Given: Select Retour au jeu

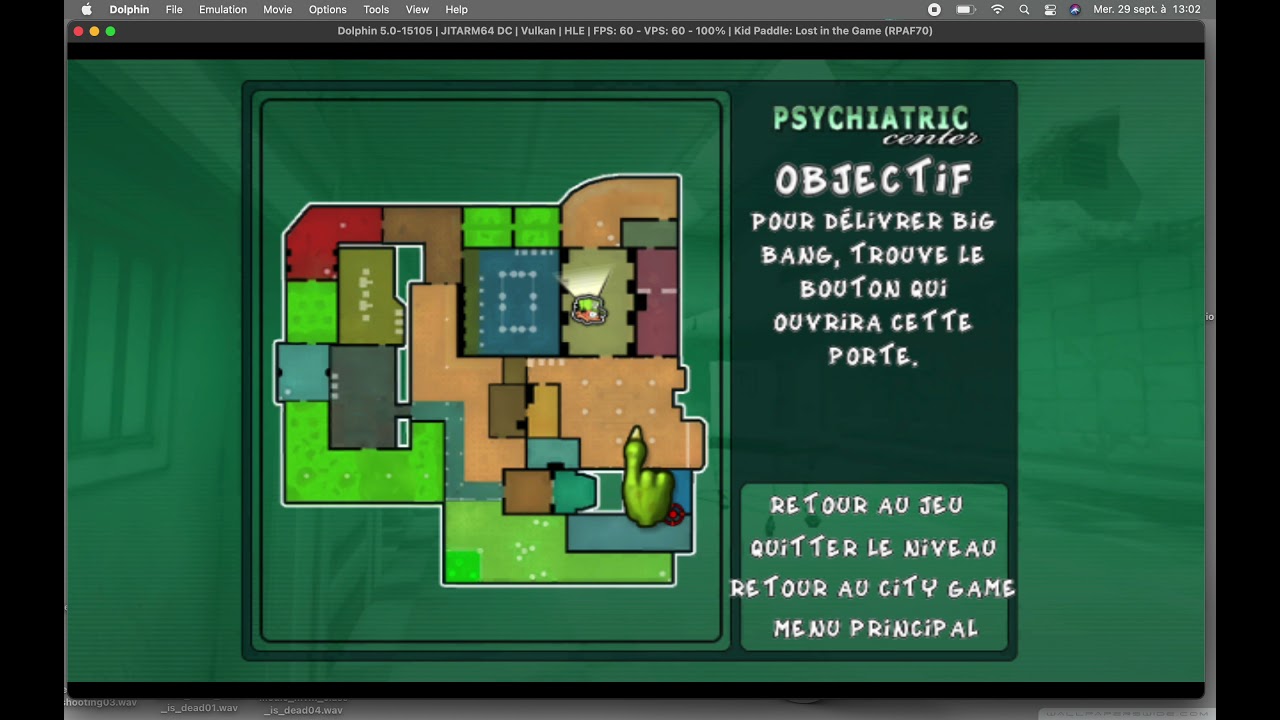Looking at the screenshot, I should (866, 505).
